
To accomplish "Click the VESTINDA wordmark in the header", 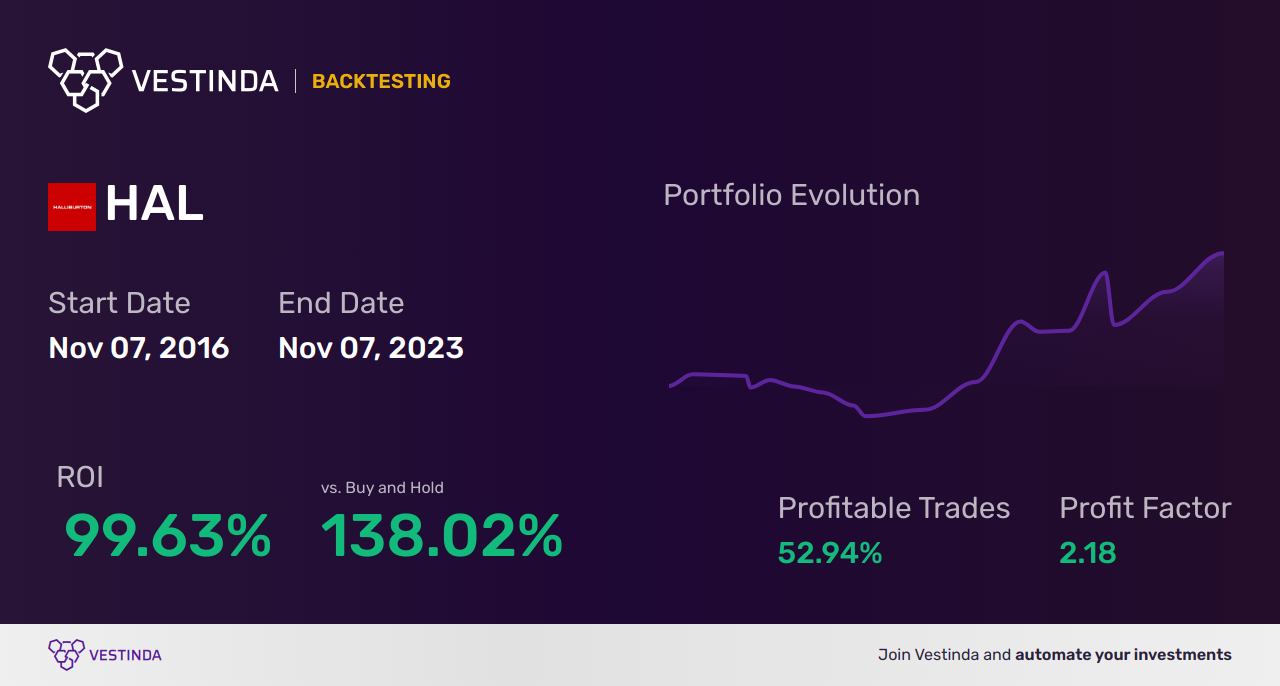I will [205, 81].
